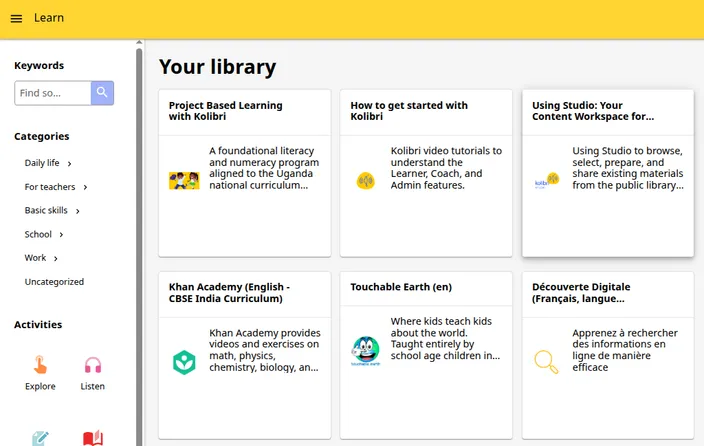The height and width of the screenshot is (446, 704).
Task: Click the School category label
Action: (x=38, y=234)
